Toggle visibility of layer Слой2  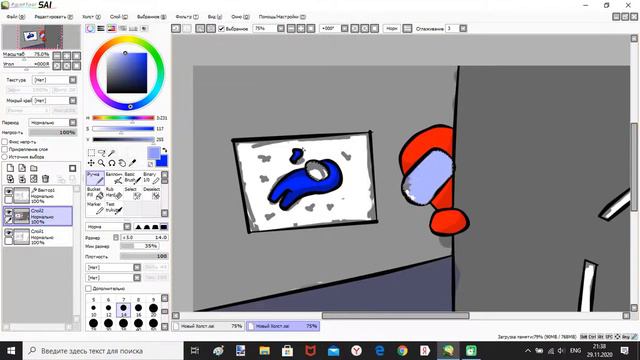click(8, 212)
